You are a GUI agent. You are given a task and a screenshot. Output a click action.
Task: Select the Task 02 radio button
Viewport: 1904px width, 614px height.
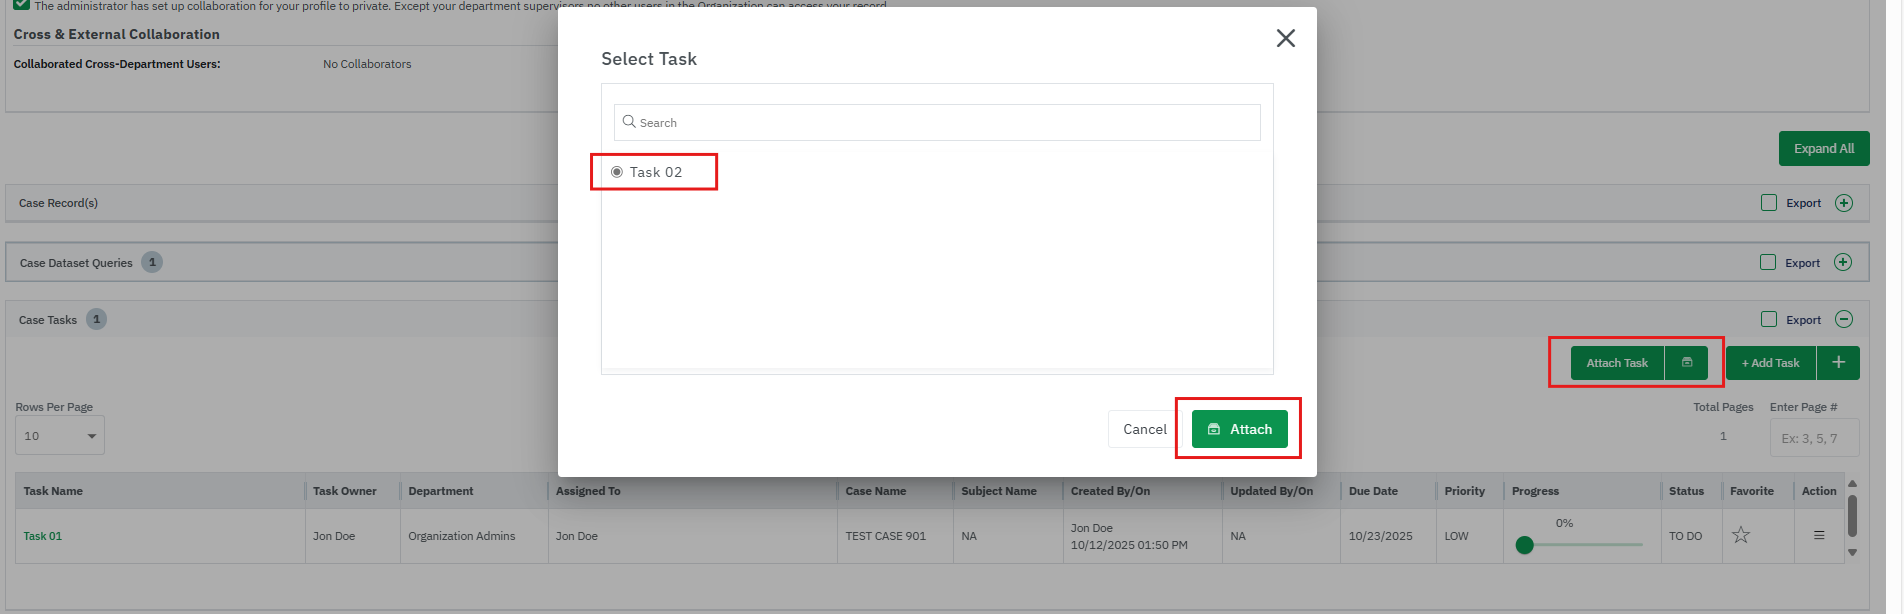point(617,172)
